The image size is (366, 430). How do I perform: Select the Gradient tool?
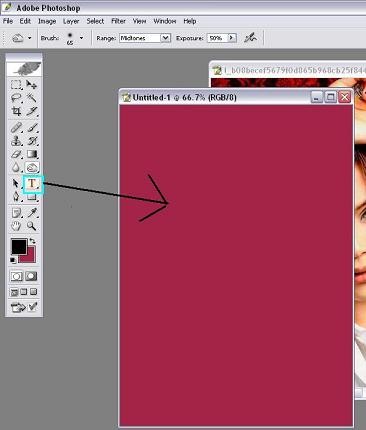click(x=32, y=154)
